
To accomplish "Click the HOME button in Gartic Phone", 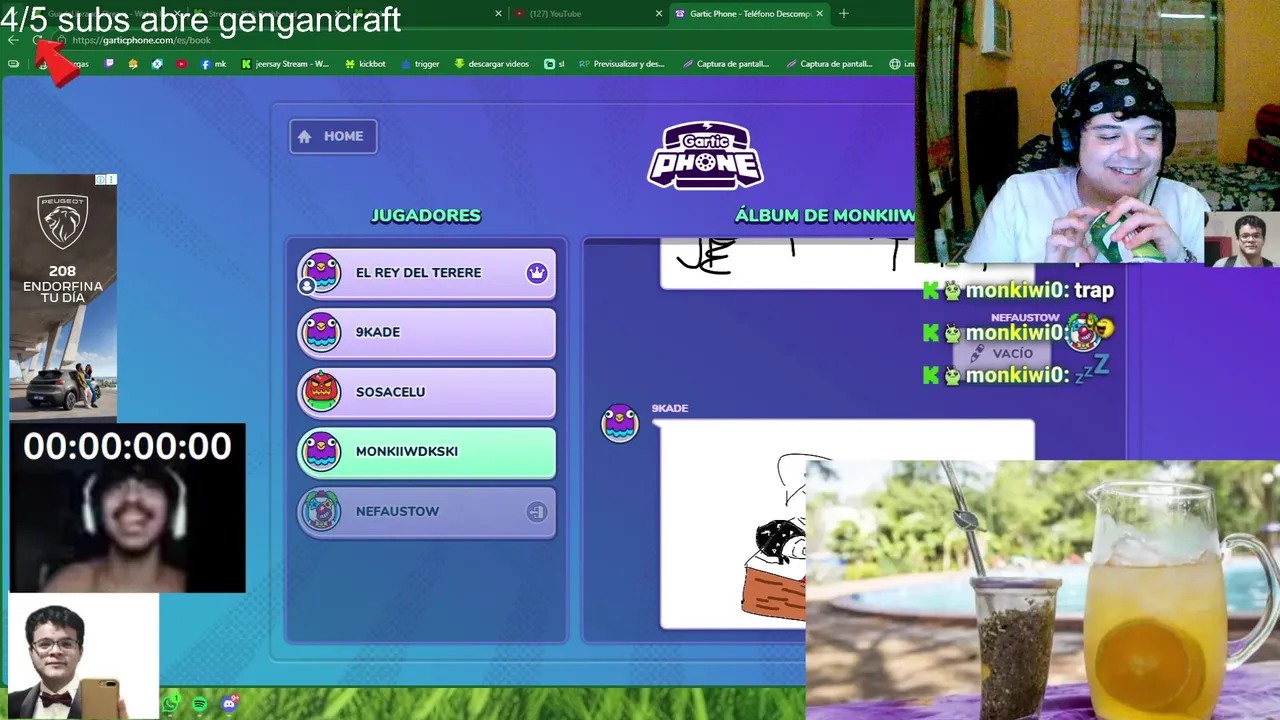I will (333, 136).
